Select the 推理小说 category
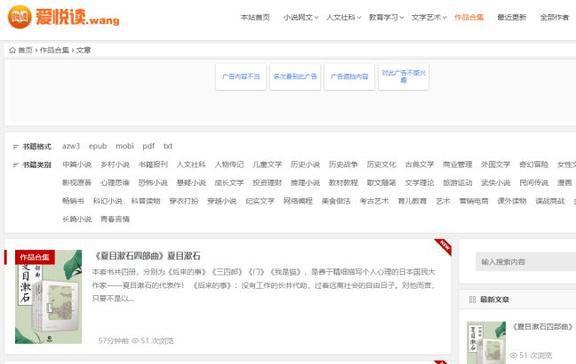 pos(305,183)
